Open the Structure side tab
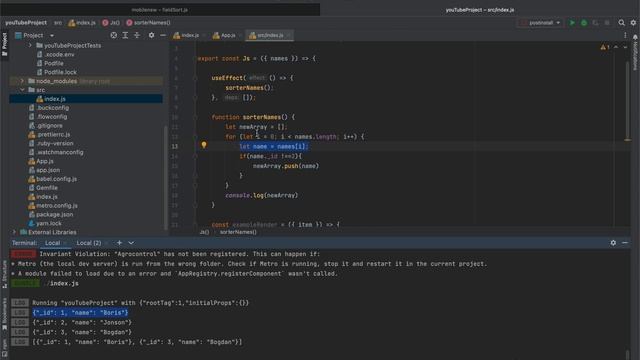640x360 pixels. click(4, 275)
